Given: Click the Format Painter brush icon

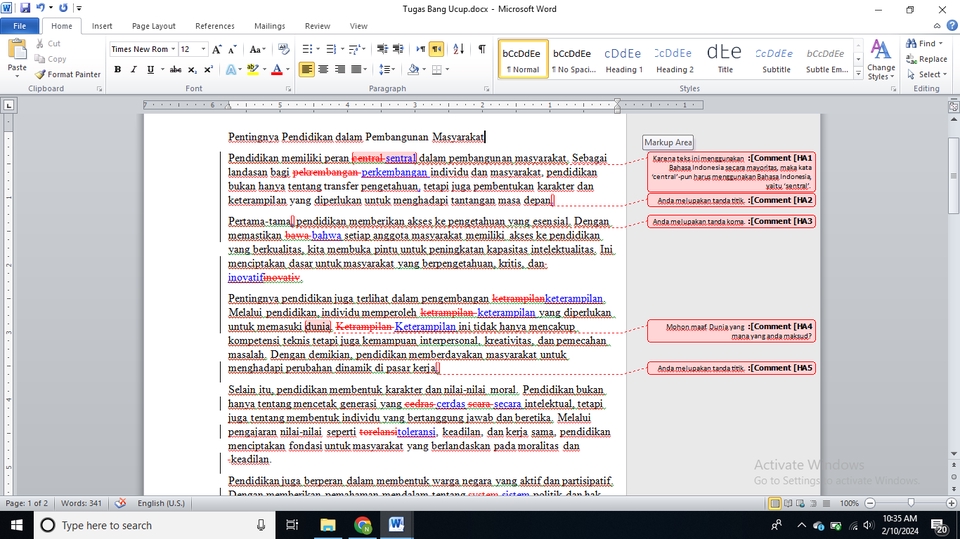Looking at the screenshot, I should [x=40, y=74].
